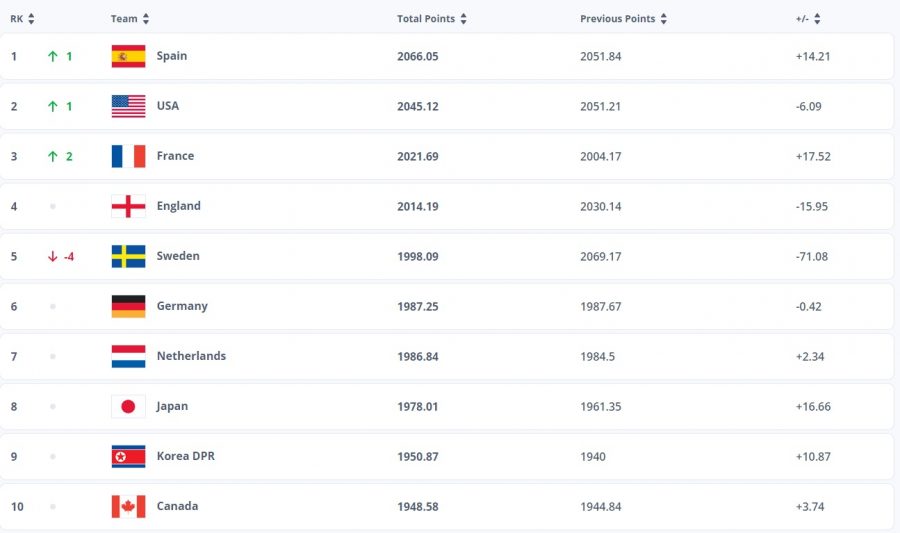Click the Korea DPR flag icon

pyautogui.click(x=128, y=456)
